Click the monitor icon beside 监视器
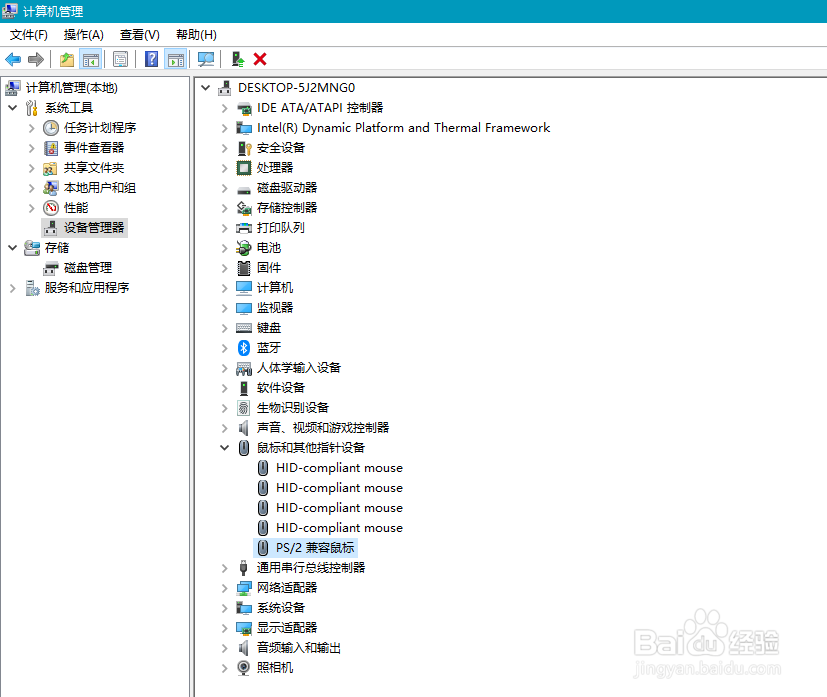This screenshot has width=827, height=697. pyautogui.click(x=244, y=308)
